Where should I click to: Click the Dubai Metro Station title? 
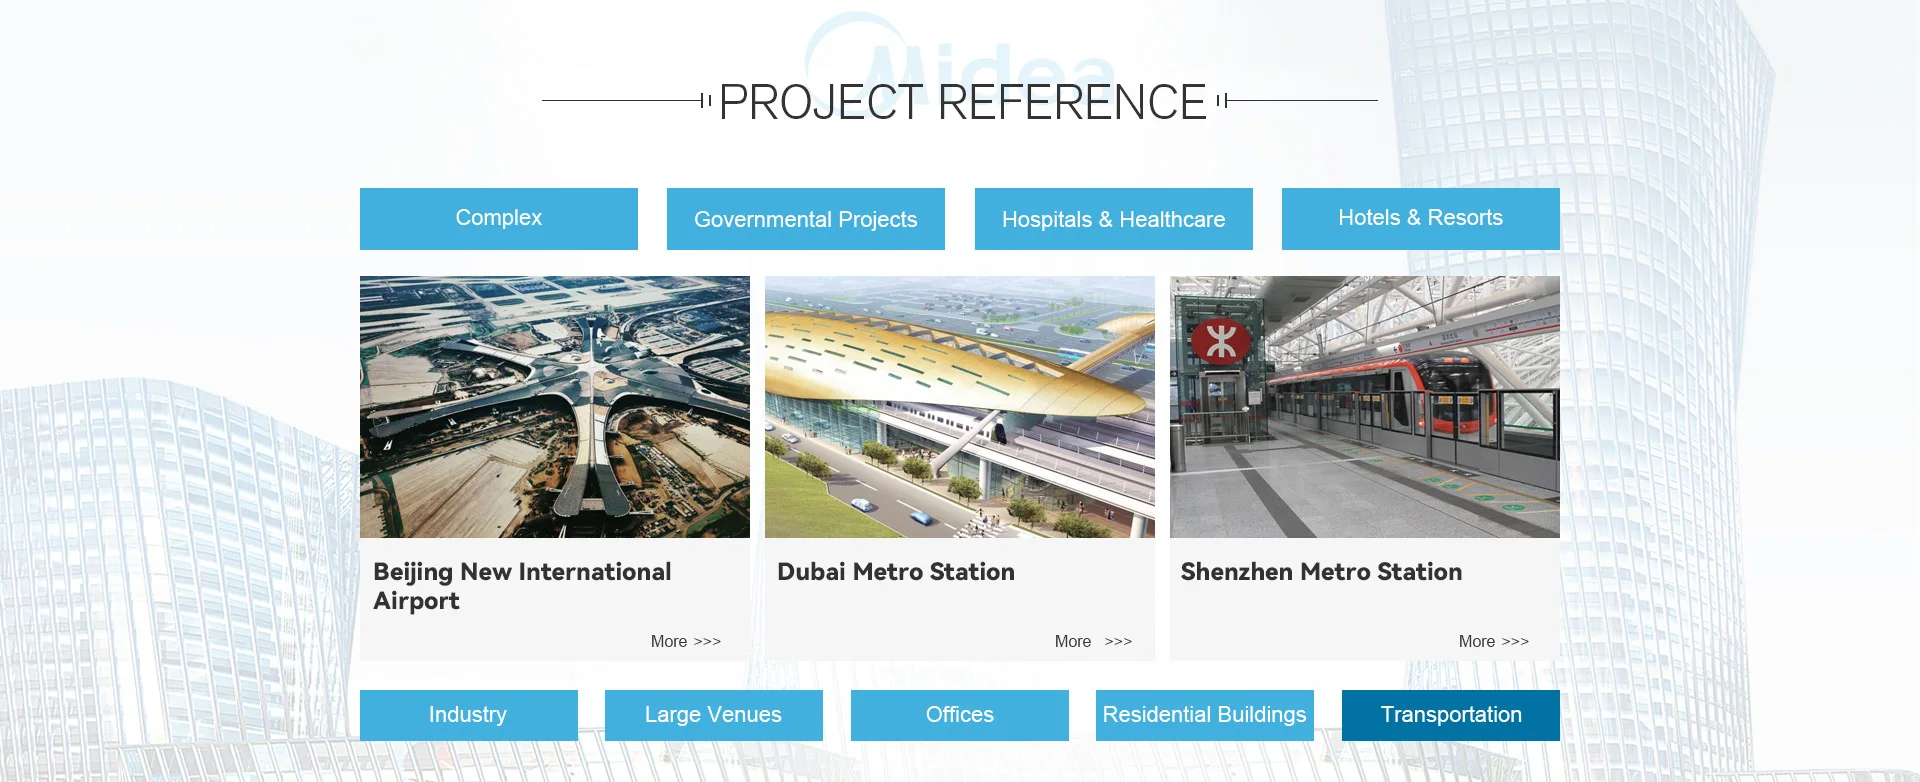pos(895,572)
